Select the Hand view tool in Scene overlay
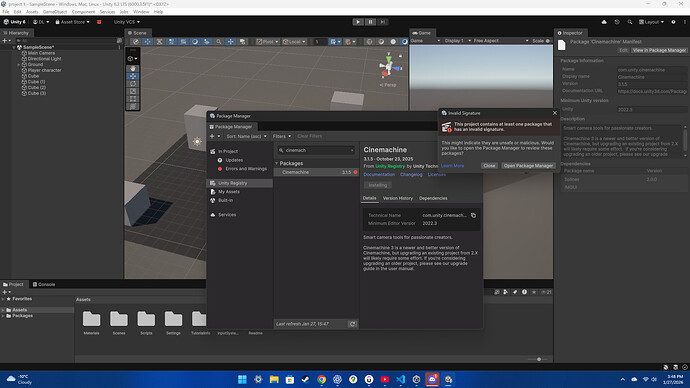Viewport: 690px width, 388px height. (133, 69)
